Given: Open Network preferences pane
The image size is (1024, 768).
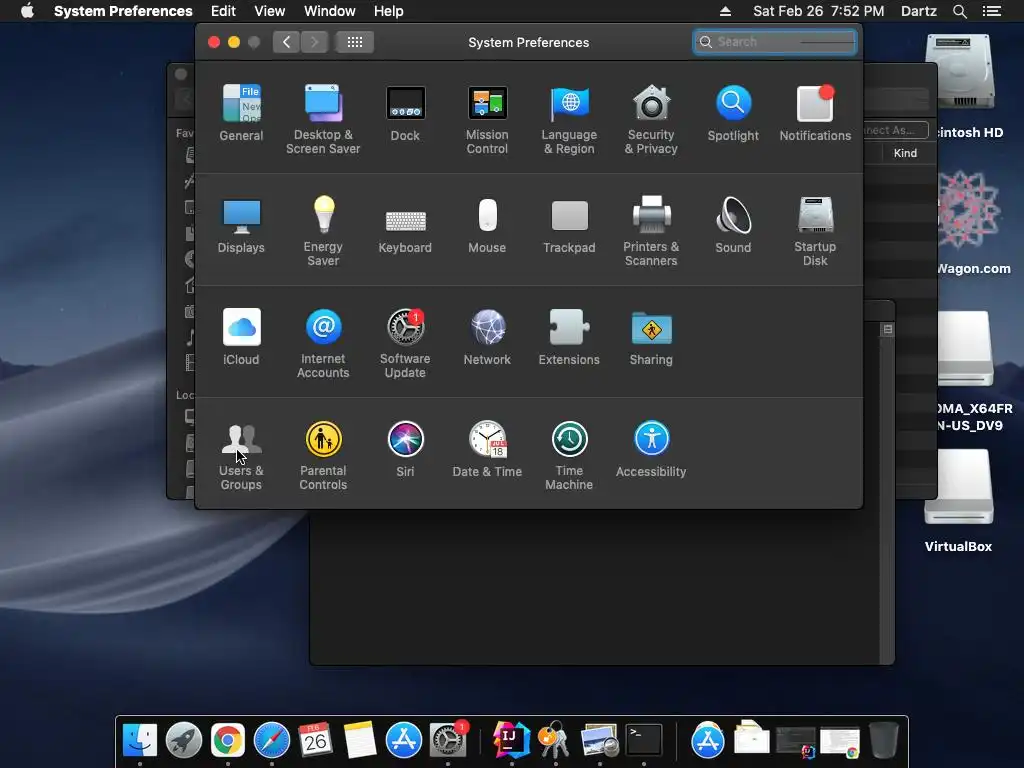Looking at the screenshot, I should tap(487, 337).
